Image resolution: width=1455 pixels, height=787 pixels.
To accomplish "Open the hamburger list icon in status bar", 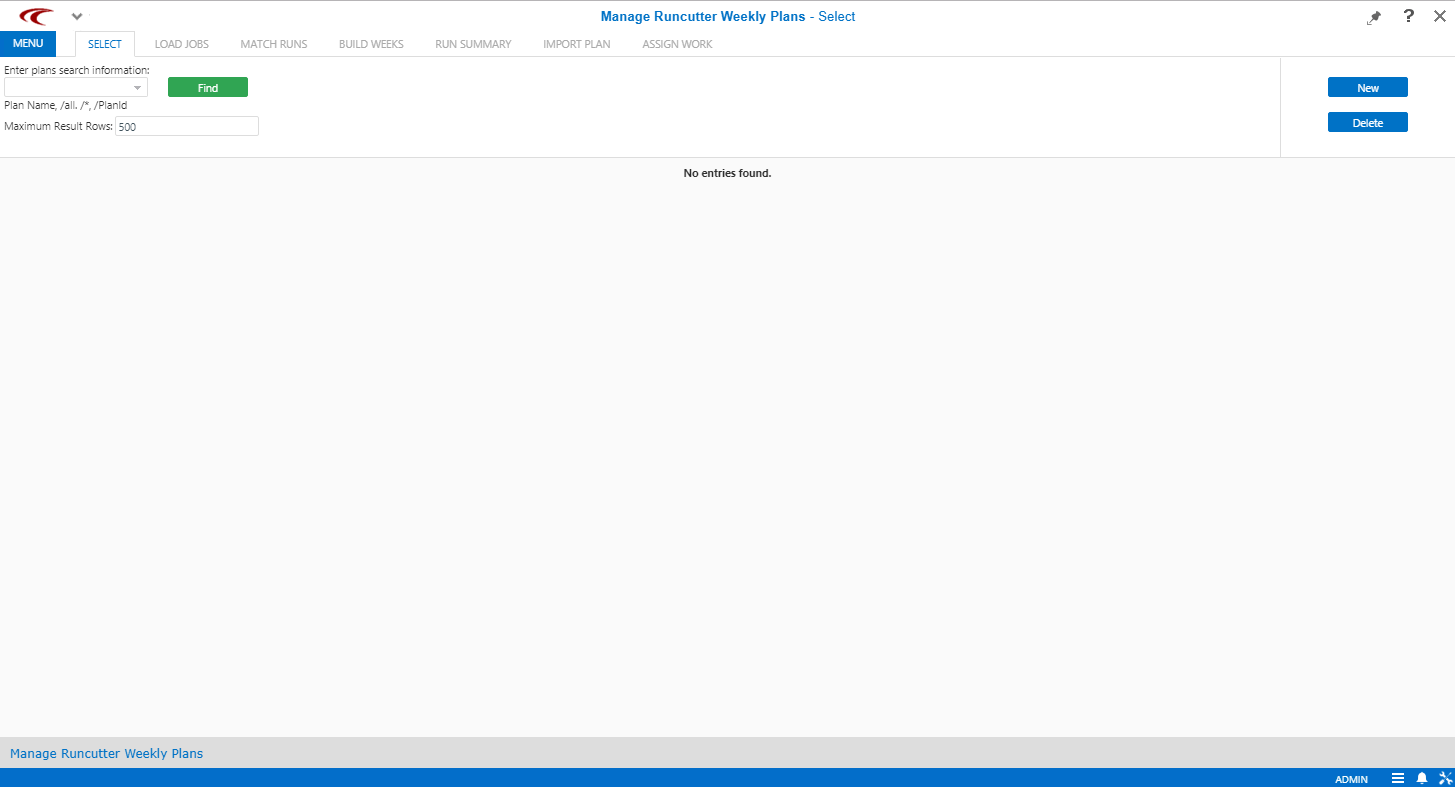I will (1398, 778).
